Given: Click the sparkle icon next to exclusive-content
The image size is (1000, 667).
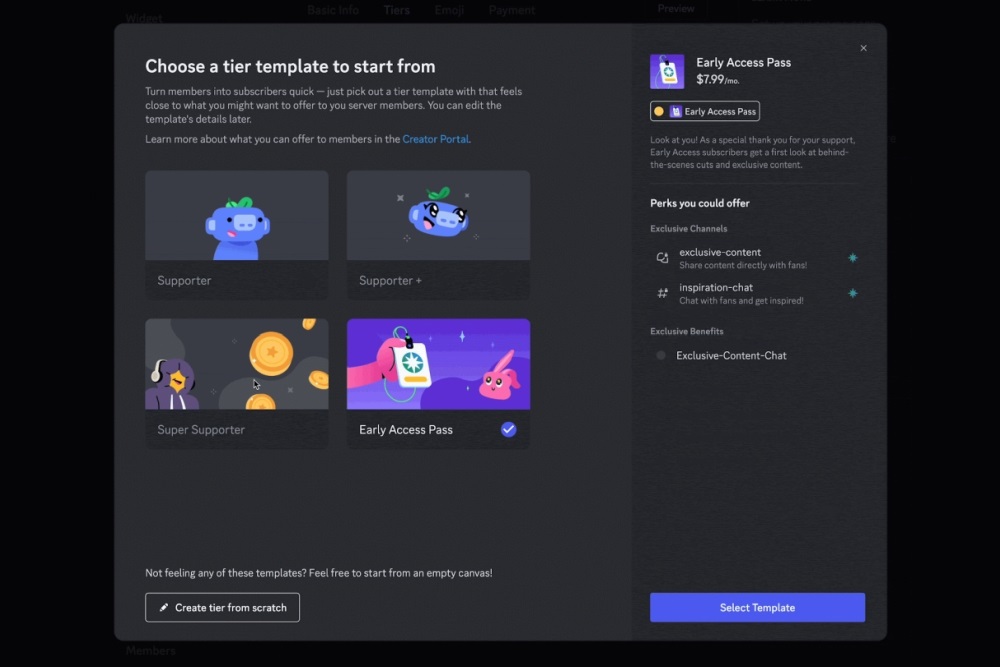Looking at the screenshot, I should [853, 258].
